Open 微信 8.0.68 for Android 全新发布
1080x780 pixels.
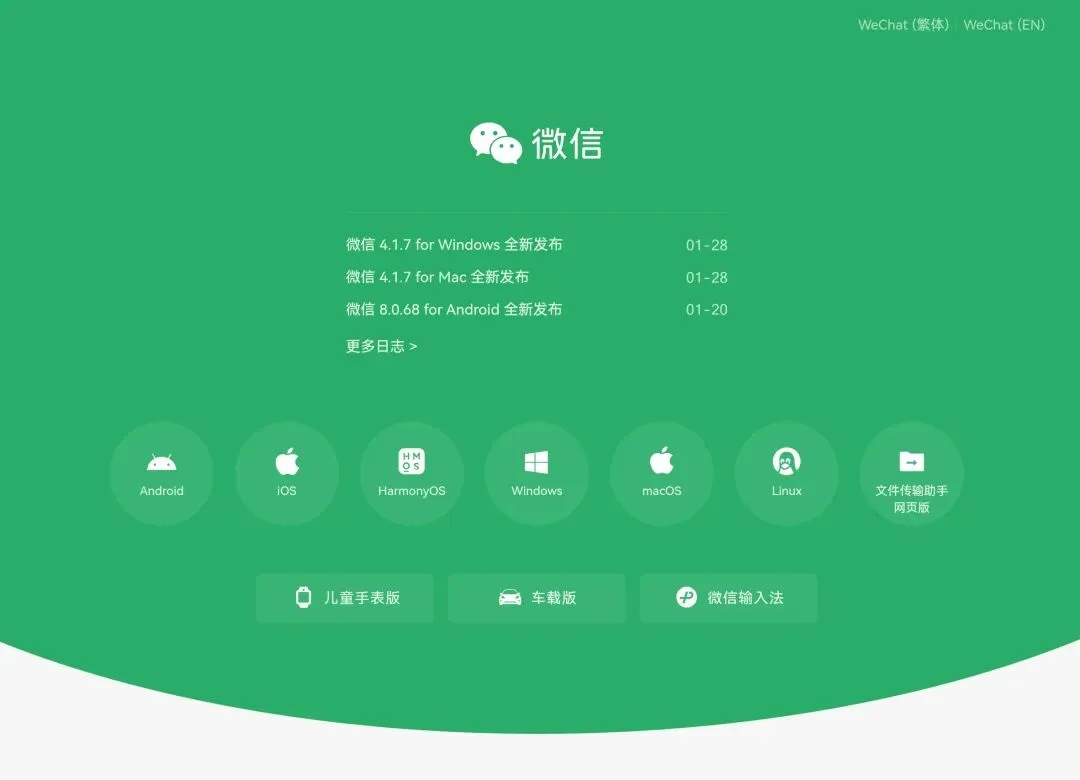point(454,309)
